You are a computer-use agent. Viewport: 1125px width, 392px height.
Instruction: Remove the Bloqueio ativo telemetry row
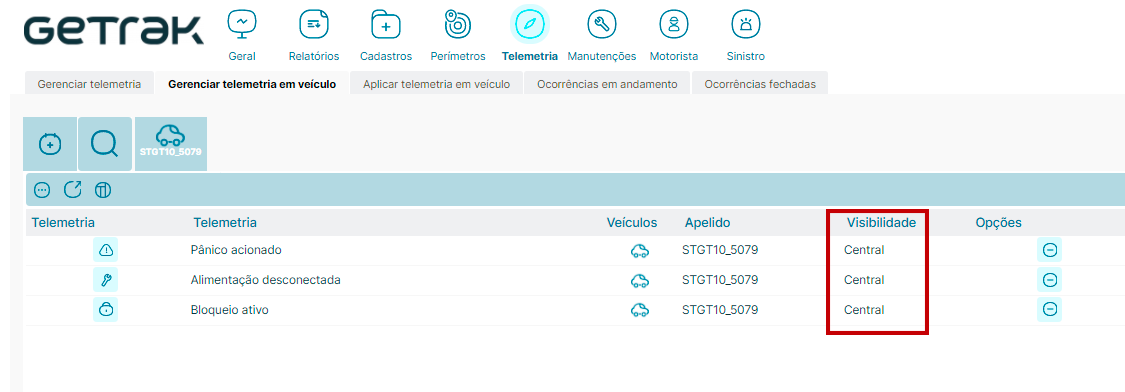[x=1049, y=309]
